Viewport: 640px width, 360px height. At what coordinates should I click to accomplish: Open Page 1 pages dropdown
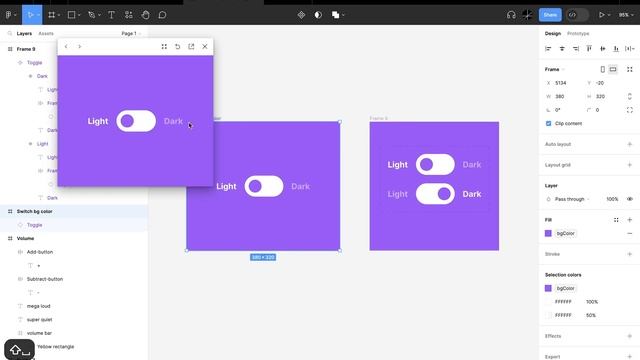(131, 33)
